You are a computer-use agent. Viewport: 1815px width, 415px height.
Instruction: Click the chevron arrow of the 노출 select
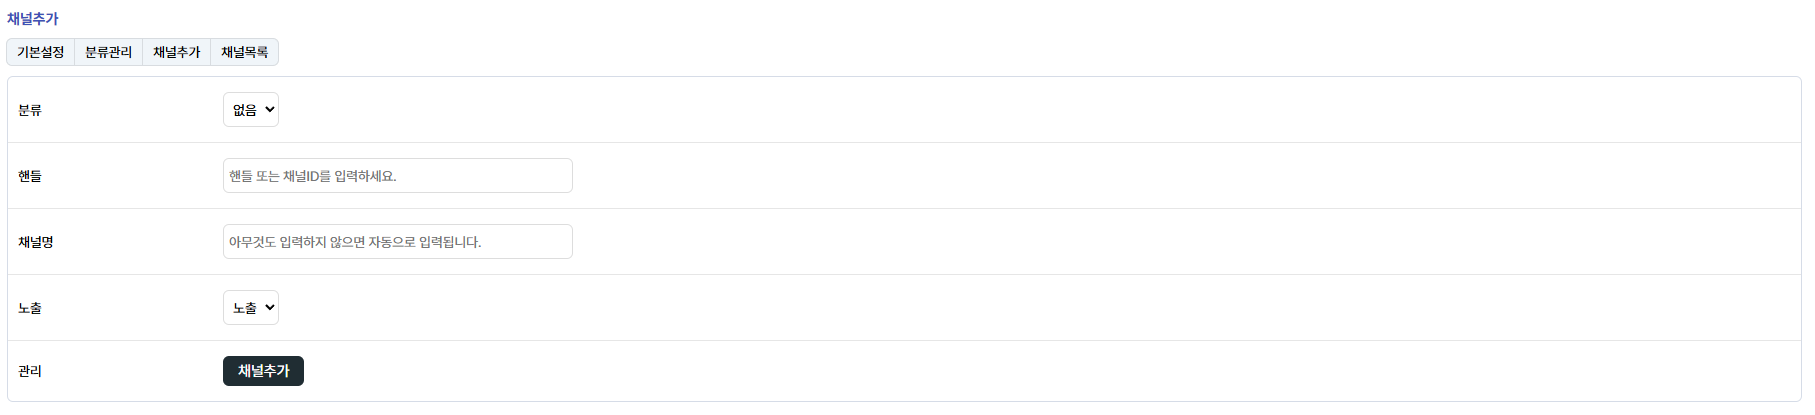(270, 308)
